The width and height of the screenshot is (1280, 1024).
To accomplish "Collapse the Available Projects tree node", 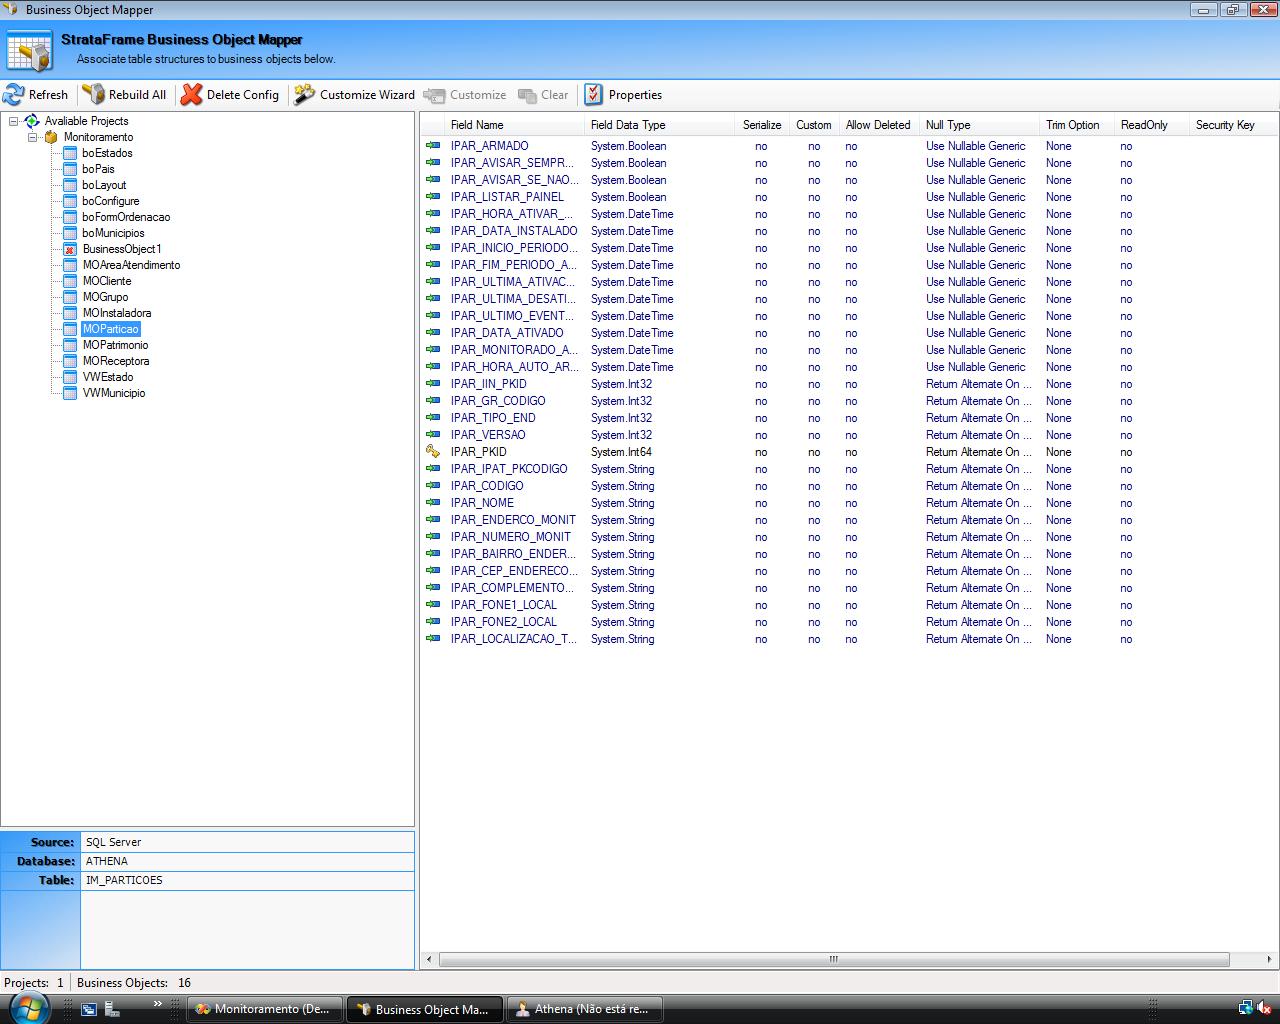I will (14, 121).
